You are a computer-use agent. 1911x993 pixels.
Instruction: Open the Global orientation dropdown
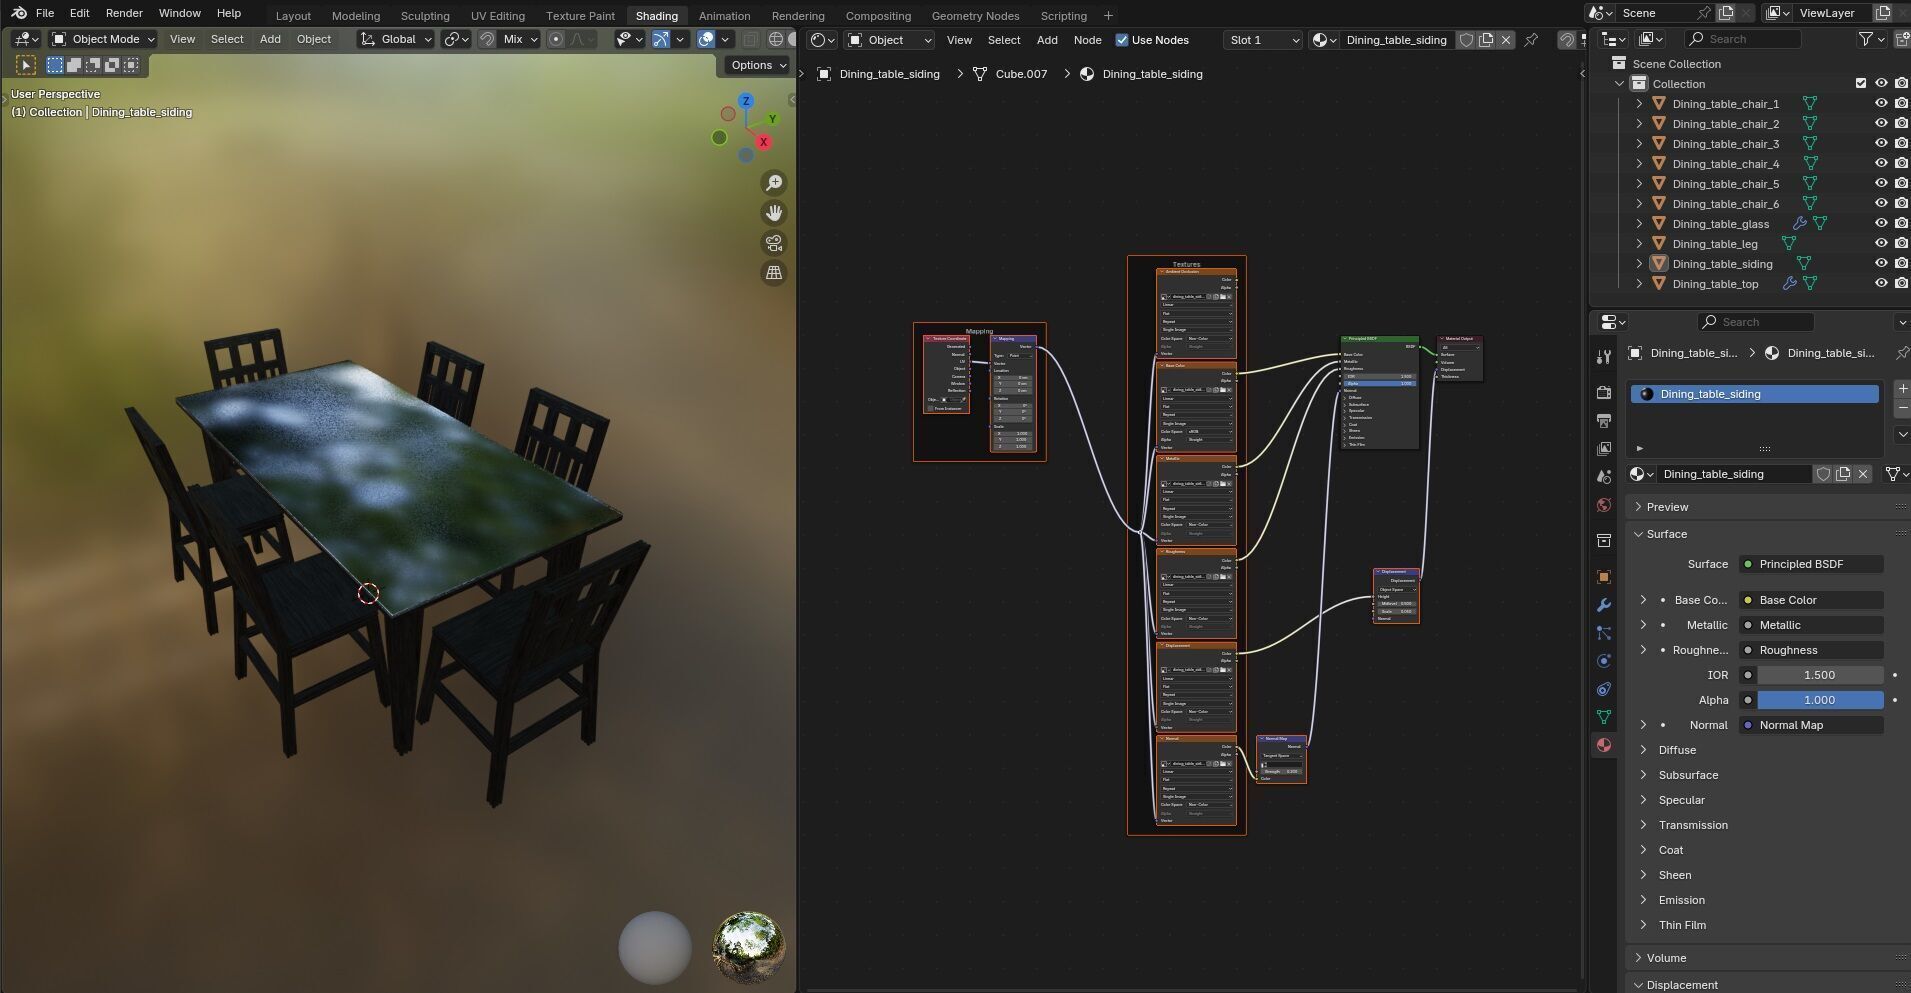pos(396,39)
